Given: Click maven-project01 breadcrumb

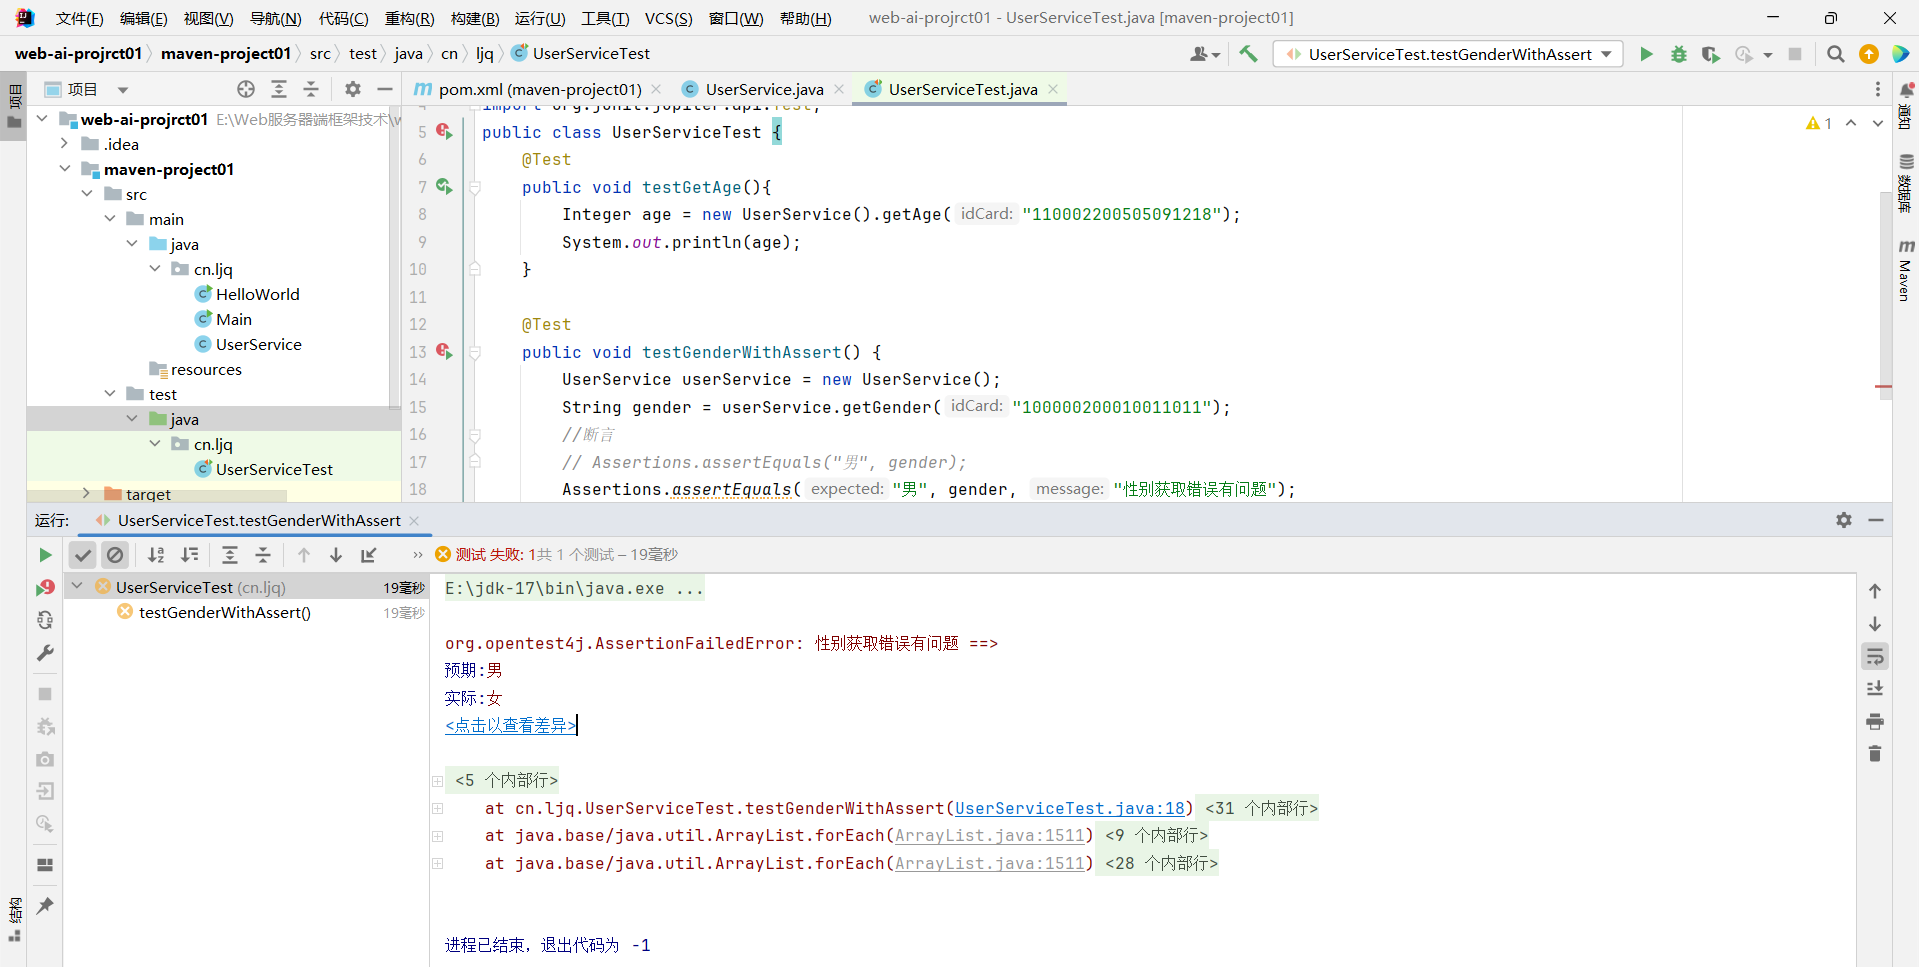Looking at the screenshot, I should 226,54.
